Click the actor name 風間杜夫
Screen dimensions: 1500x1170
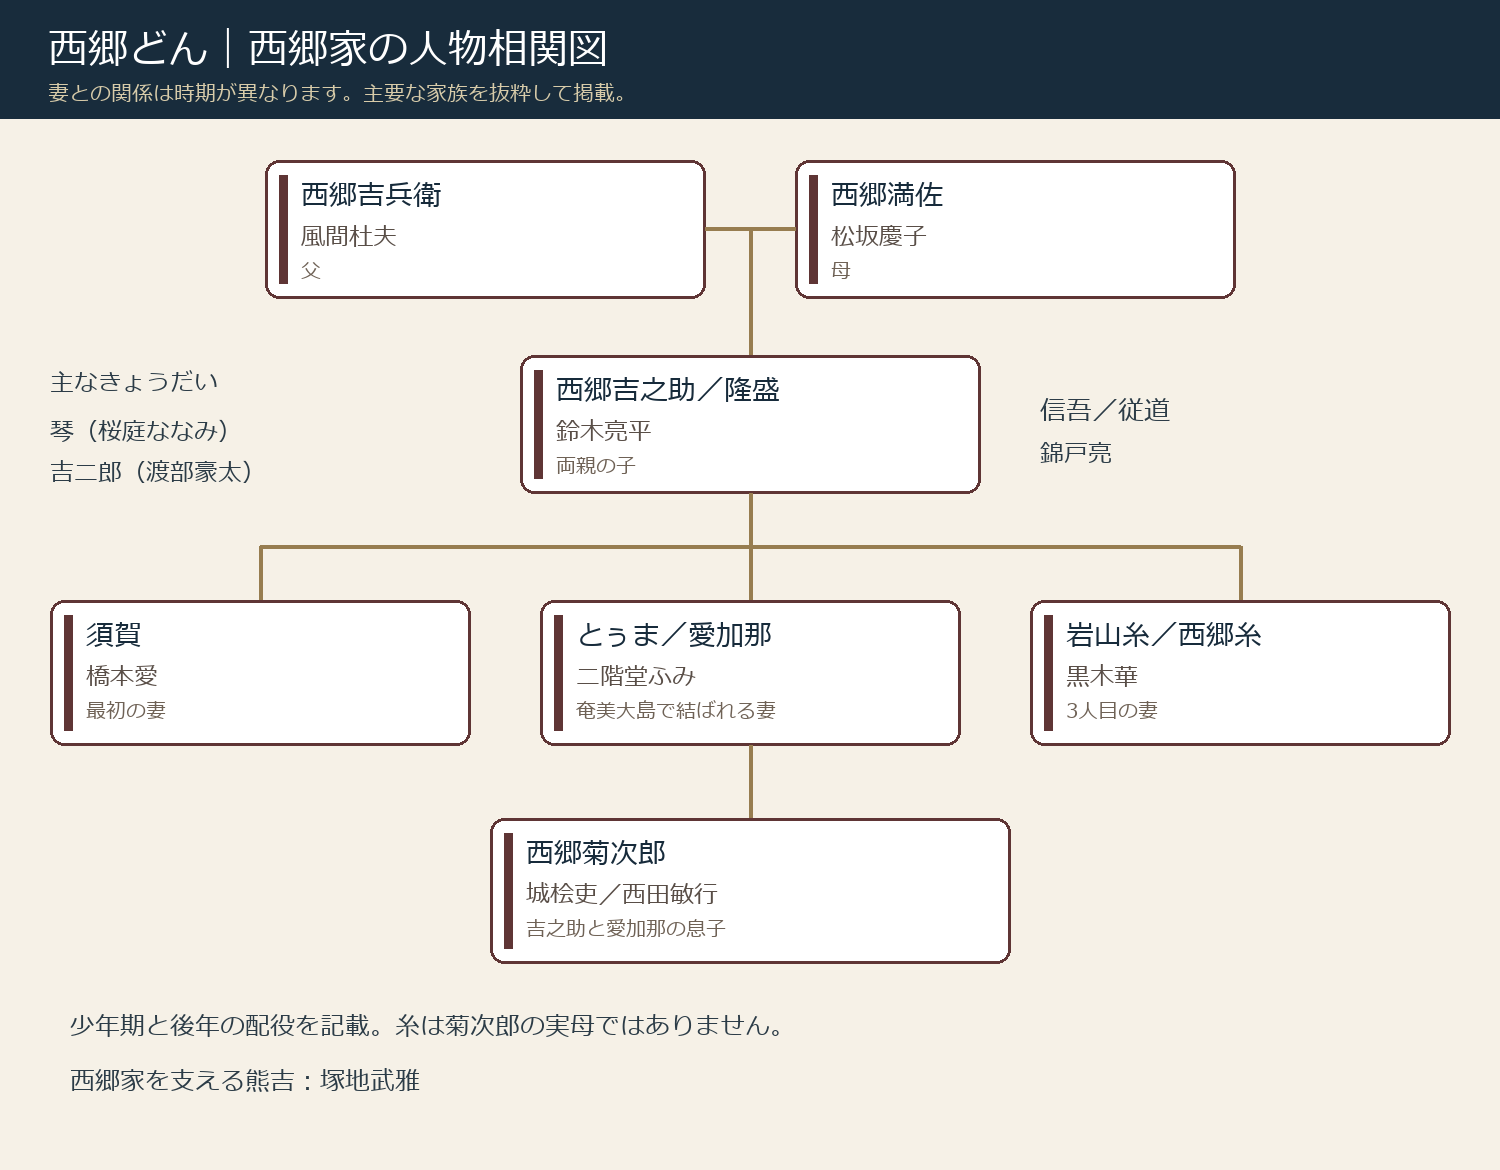349,236
